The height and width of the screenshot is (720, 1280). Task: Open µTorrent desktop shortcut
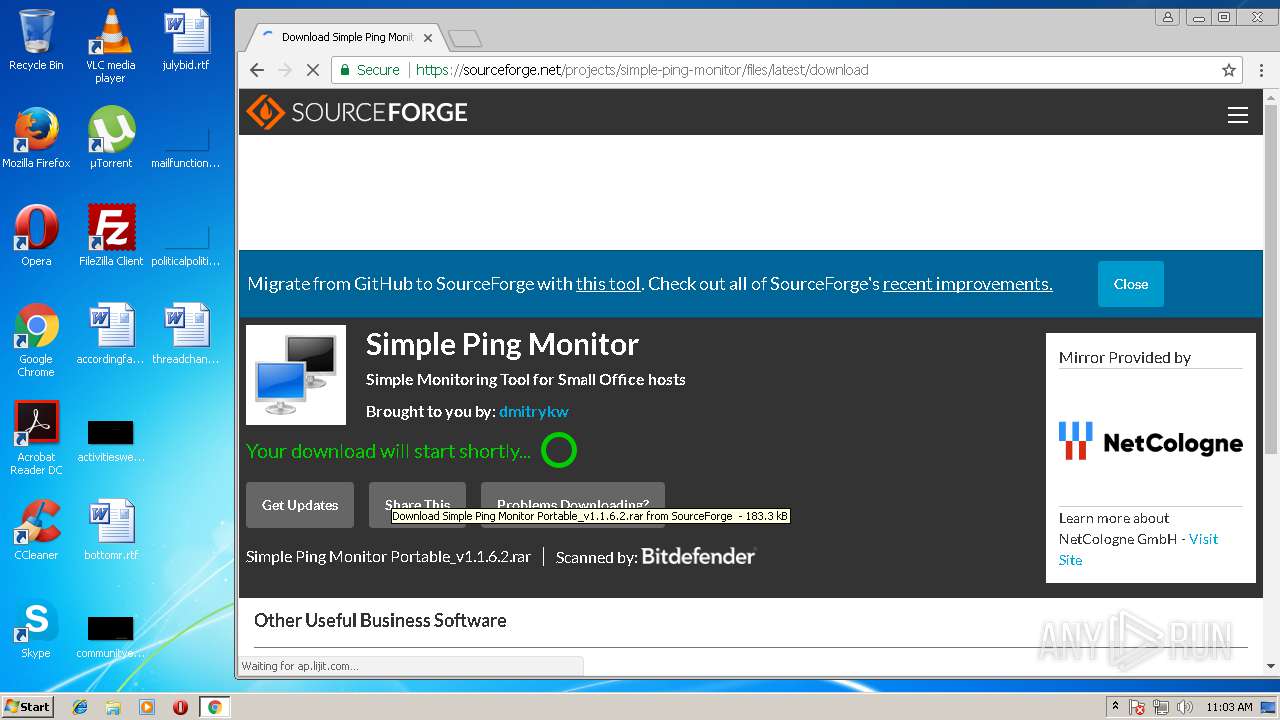(110, 138)
